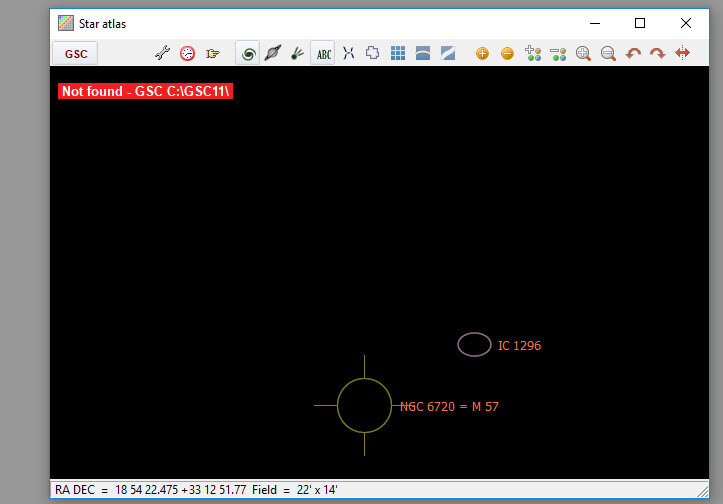Maximize the Star atlas window
Image resolution: width=723 pixels, height=504 pixels.
(640, 23)
